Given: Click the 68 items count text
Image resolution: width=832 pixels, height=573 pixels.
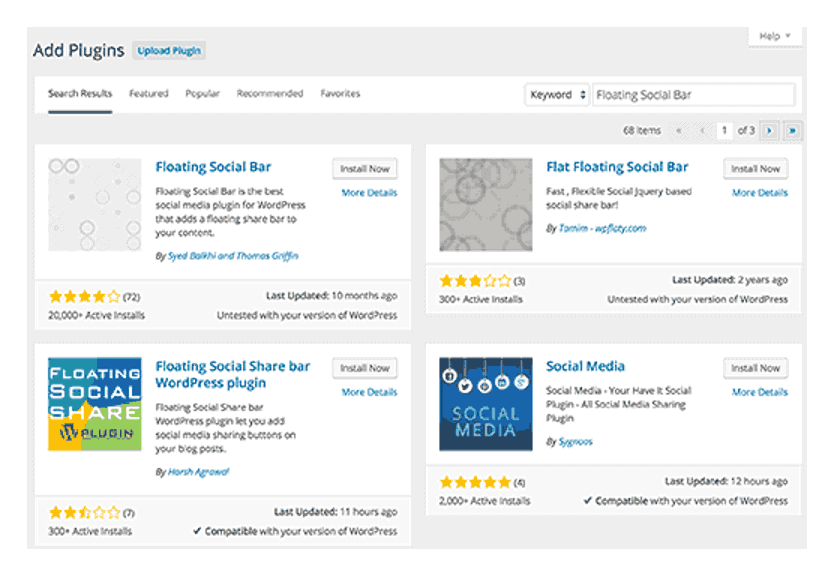Looking at the screenshot, I should pos(642,131).
